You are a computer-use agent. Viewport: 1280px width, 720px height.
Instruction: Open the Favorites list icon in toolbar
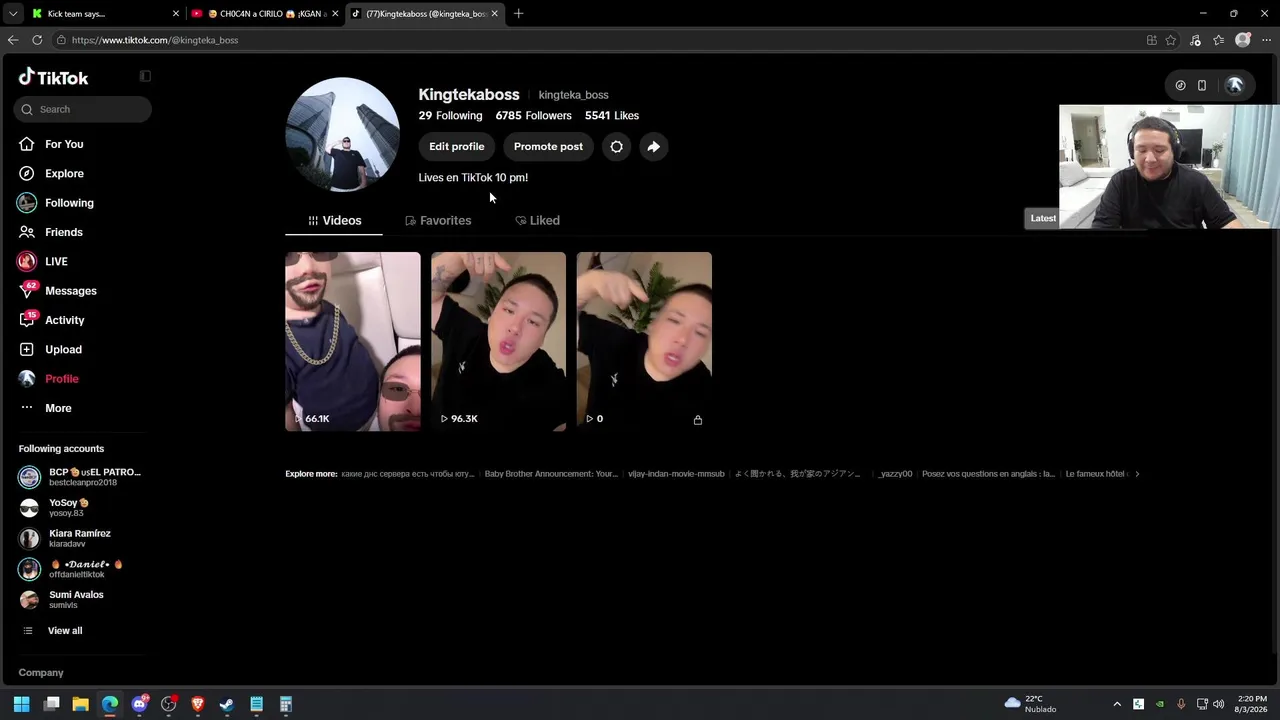(1219, 40)
